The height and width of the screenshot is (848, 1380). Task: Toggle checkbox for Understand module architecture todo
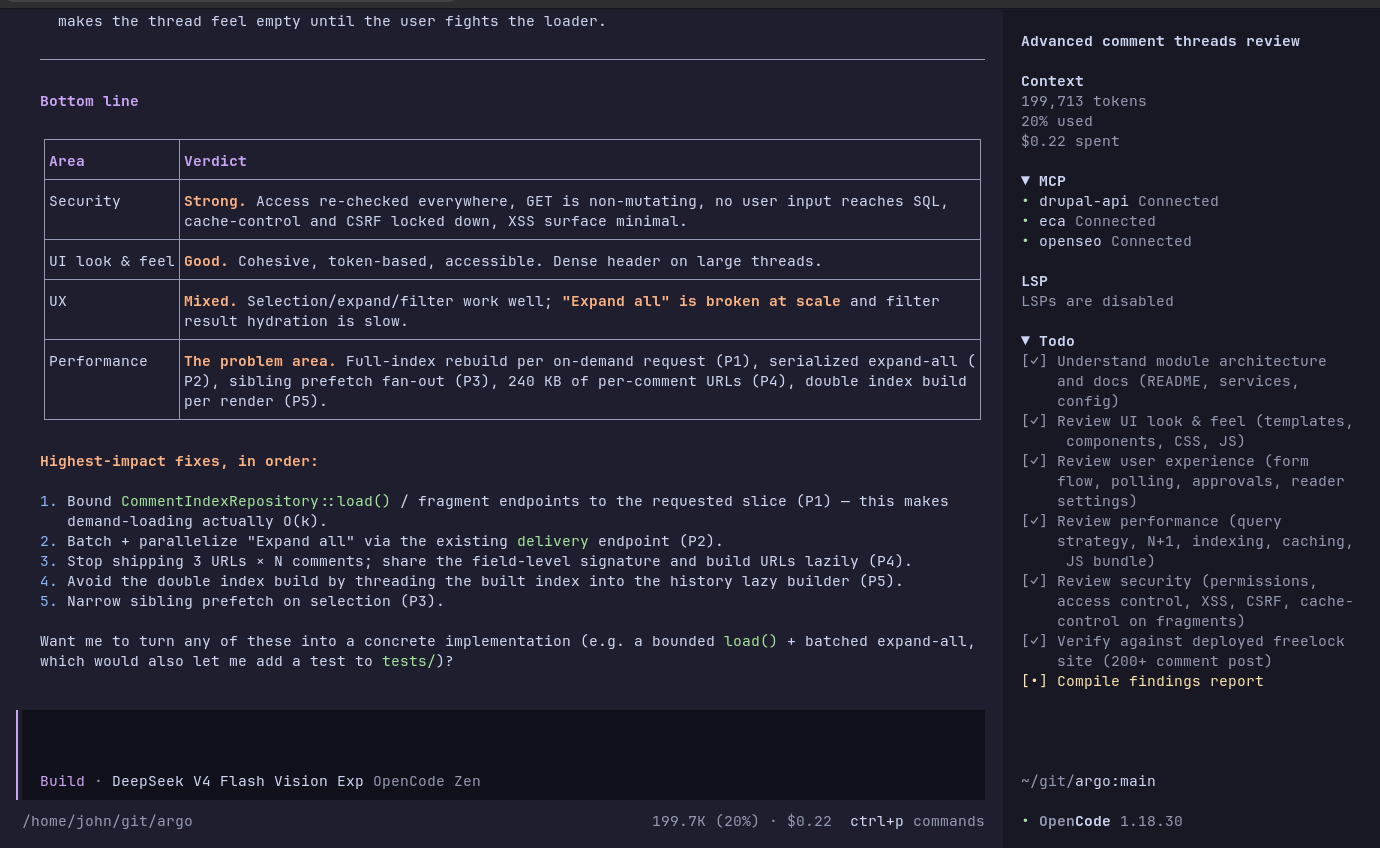[1034, 361]
